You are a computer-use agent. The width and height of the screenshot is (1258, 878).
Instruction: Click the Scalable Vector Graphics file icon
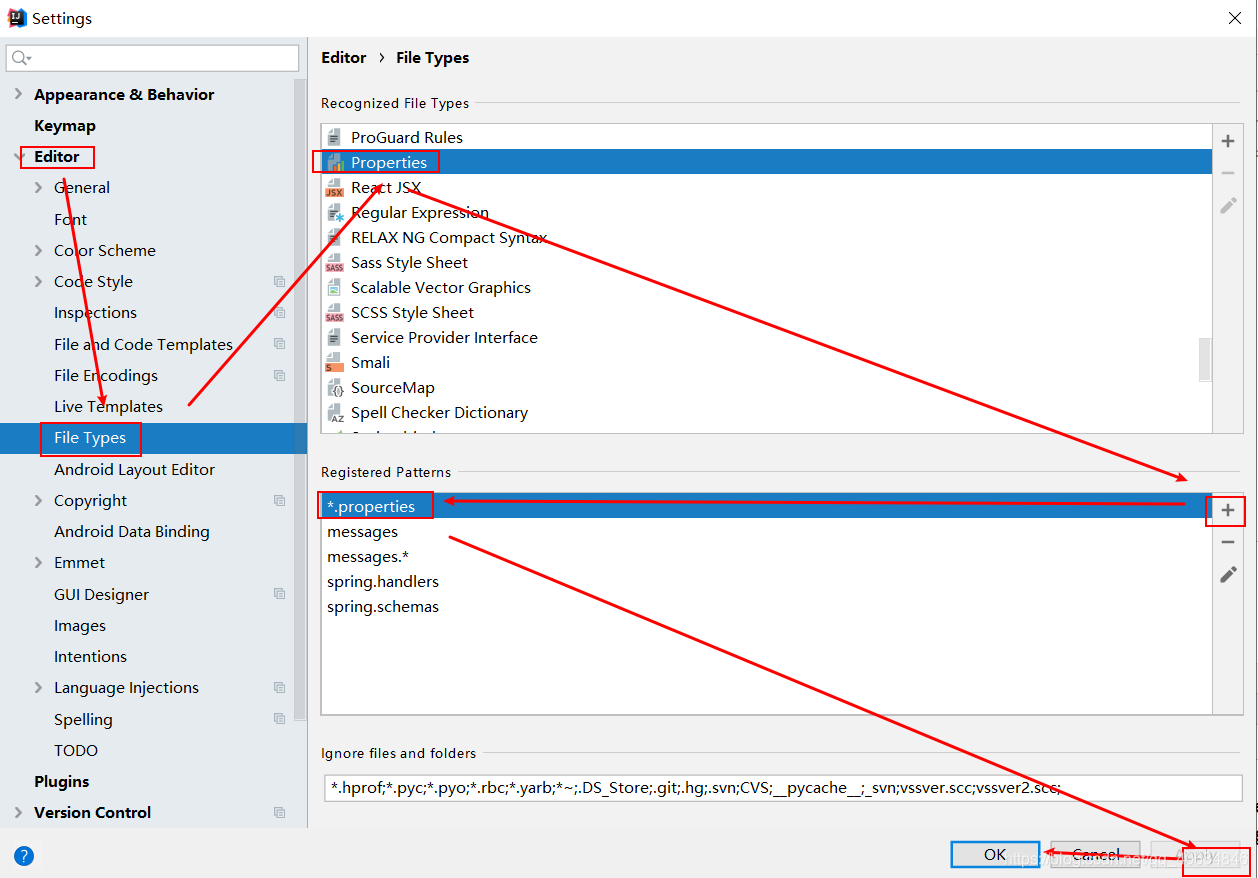(x=335, y=288)
